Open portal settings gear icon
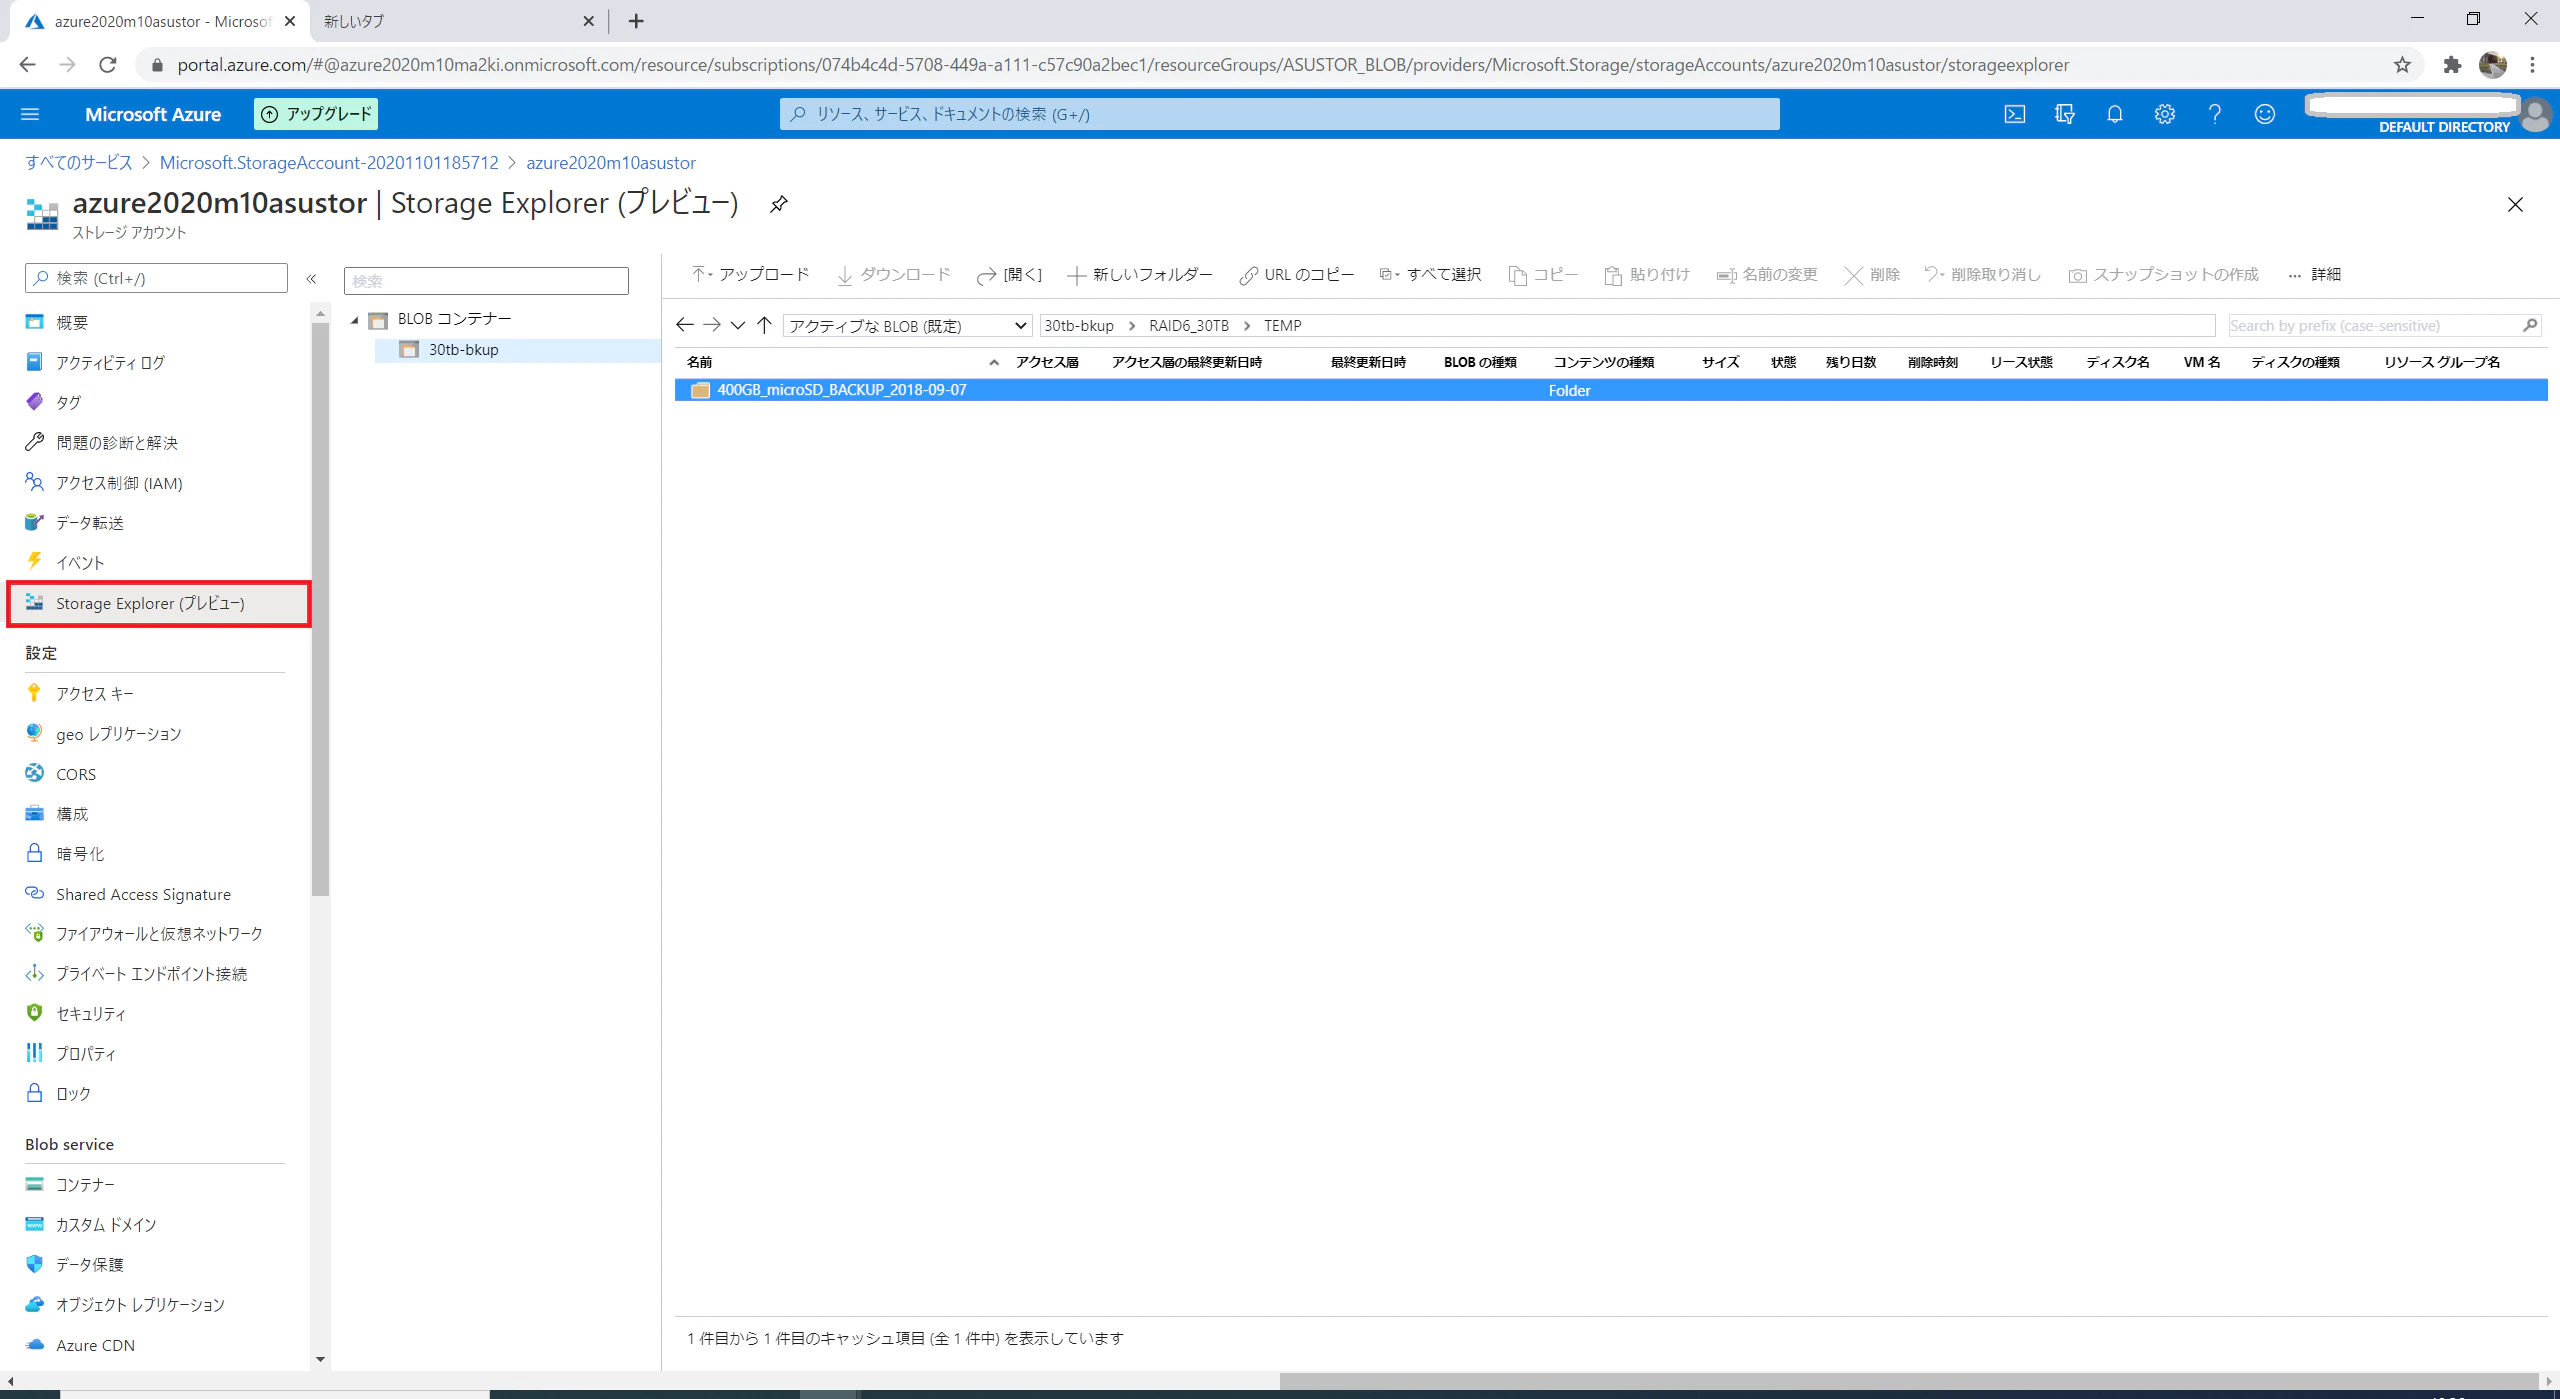 pyautogui.click(x=2165, y=114)
